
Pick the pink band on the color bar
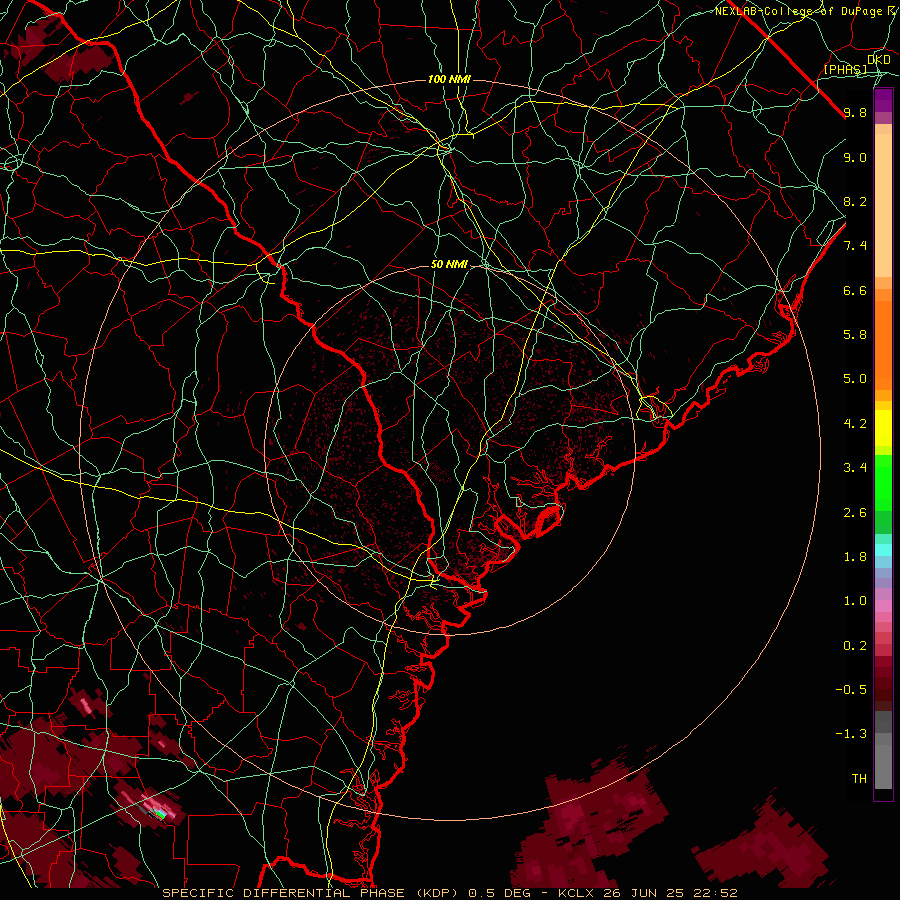point(883,606)
